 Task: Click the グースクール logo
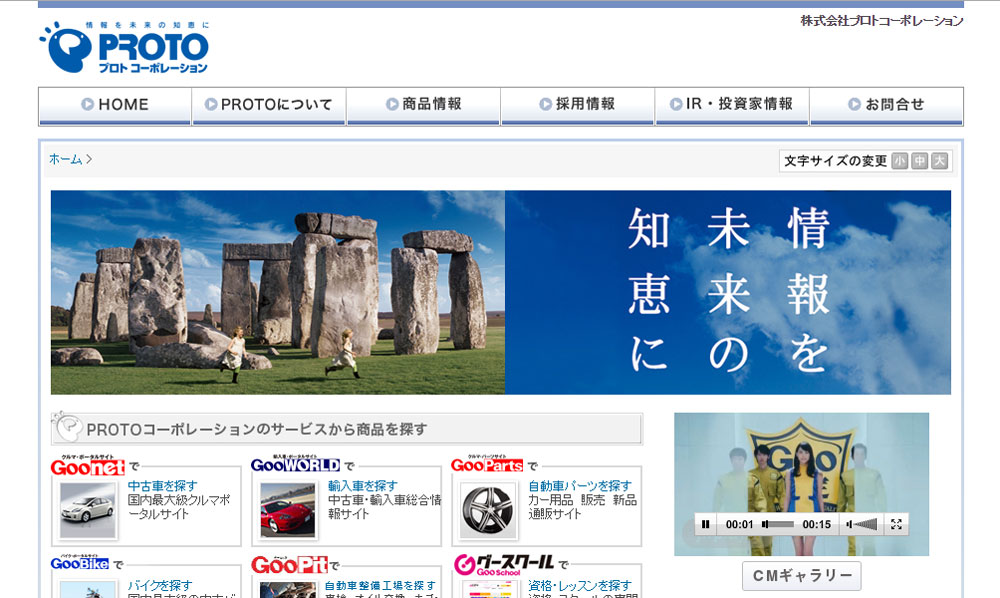click(x=504, y=565)
